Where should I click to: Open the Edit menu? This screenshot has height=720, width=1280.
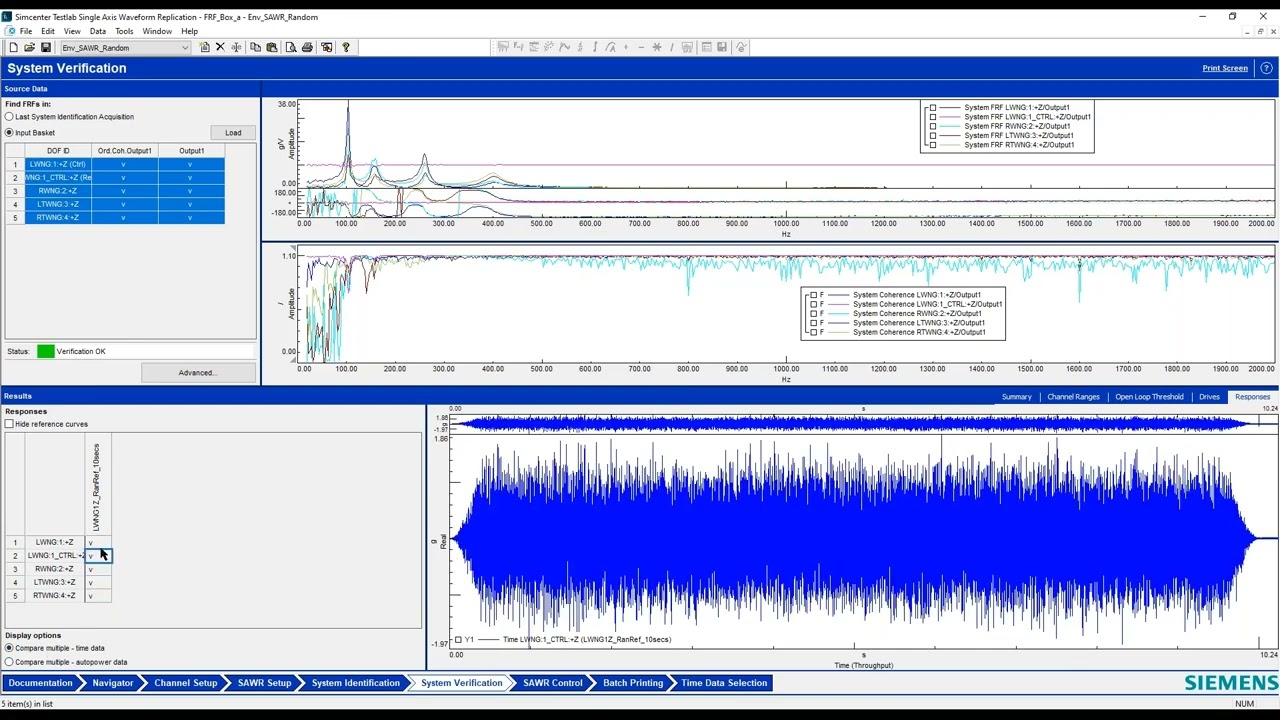[x=48, y=31]
